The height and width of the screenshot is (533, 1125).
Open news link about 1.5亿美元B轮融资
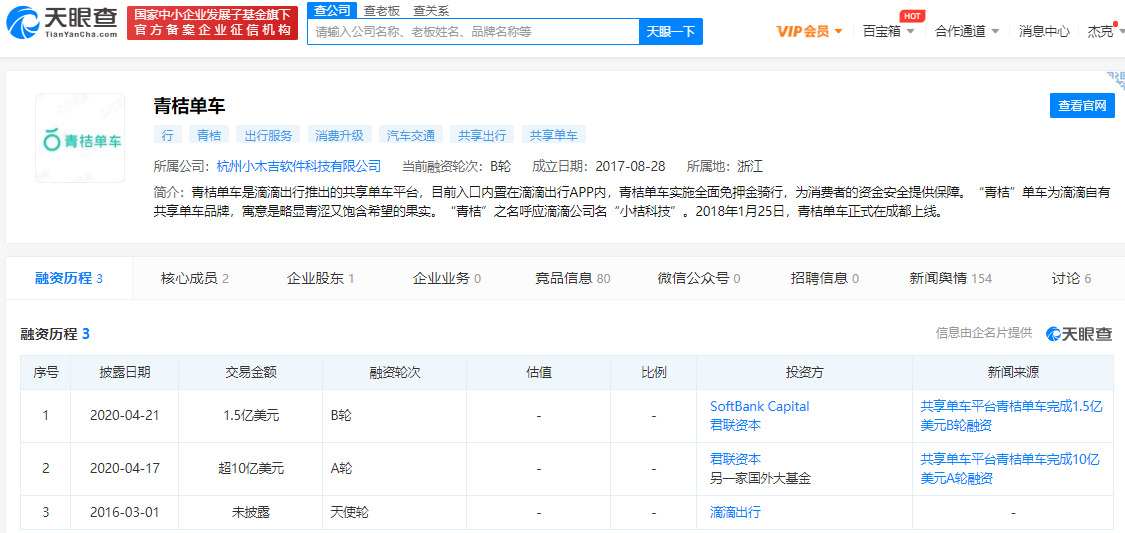point(1010,415)
